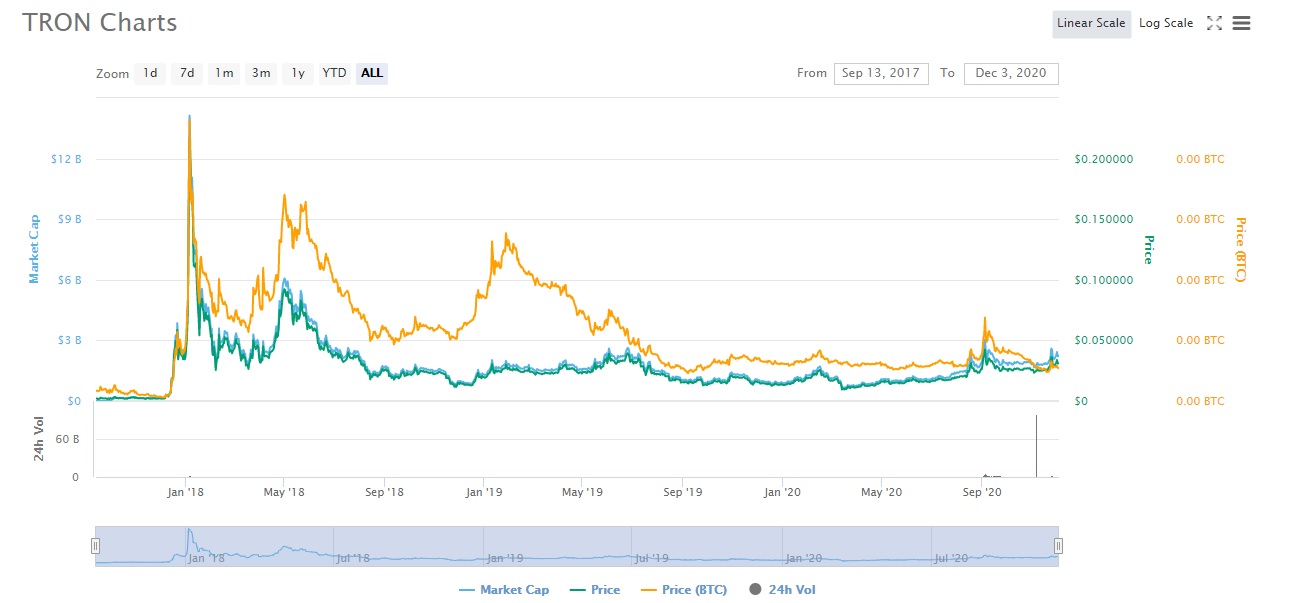Edit the To date field
1295x603 pixels.
[x=1011, y=73]
